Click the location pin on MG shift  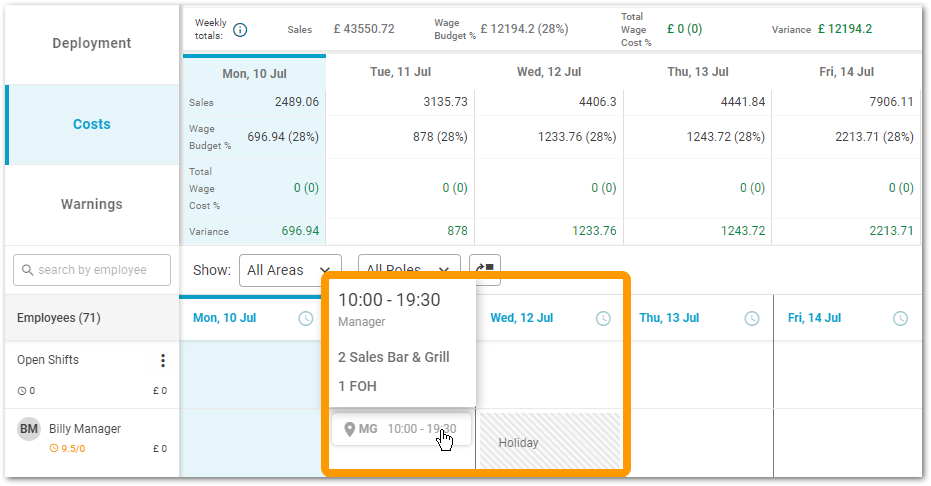[x=350, y=429]
